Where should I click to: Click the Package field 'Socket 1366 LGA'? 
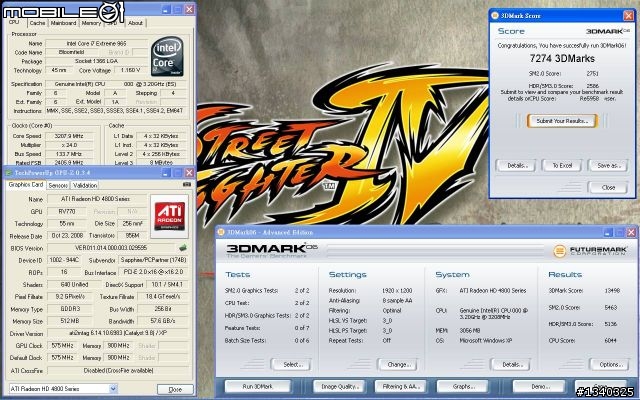(96, 61)
